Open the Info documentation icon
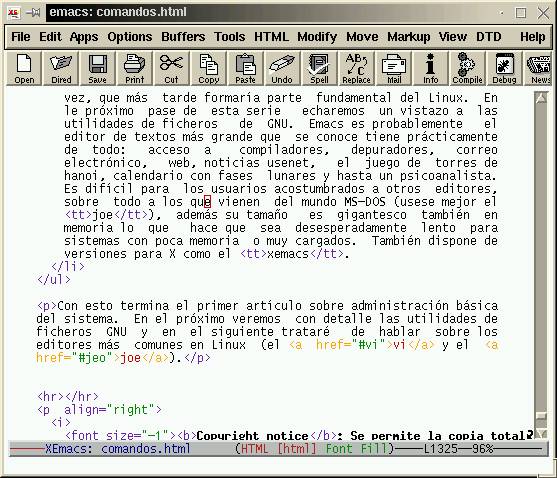The height and width of the screenshot is (478, 557). click(x=431, y=69)
